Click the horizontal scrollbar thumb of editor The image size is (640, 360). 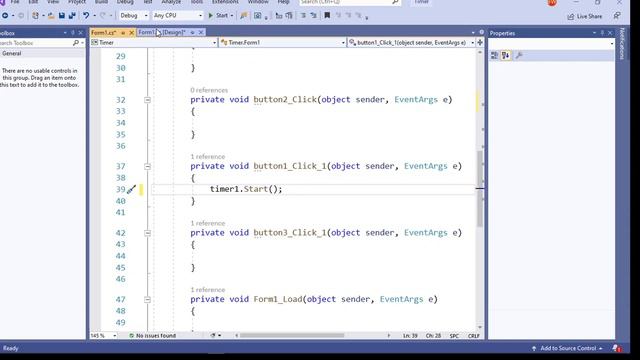click(292, 336)
